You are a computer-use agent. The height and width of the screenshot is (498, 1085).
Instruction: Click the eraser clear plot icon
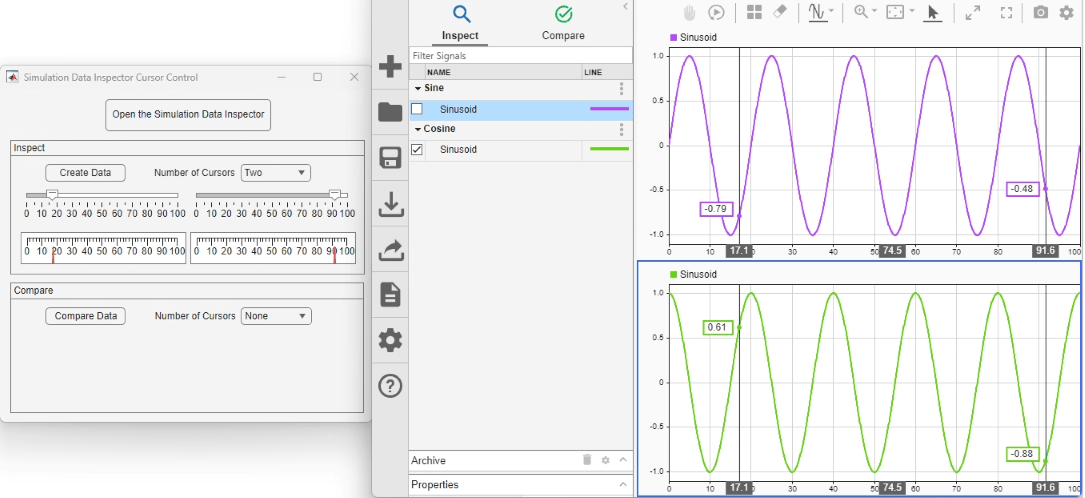(780, 12)
